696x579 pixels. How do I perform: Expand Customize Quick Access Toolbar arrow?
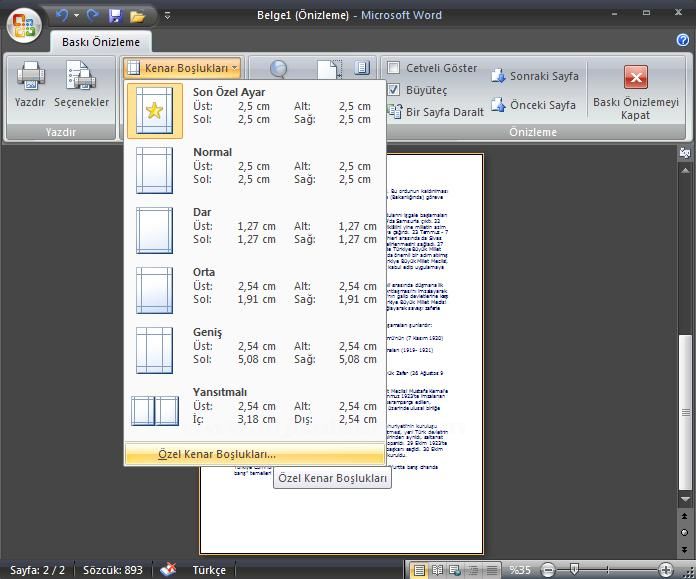coord(167,16)
